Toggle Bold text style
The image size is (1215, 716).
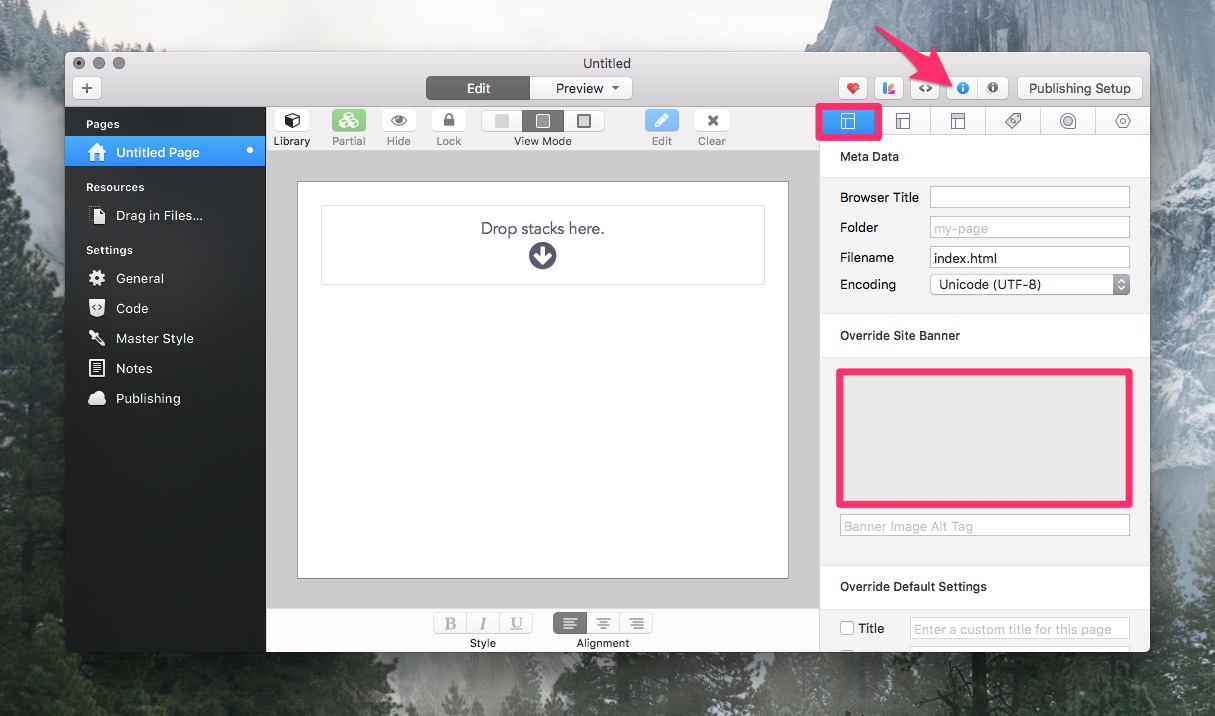(450, 623)
